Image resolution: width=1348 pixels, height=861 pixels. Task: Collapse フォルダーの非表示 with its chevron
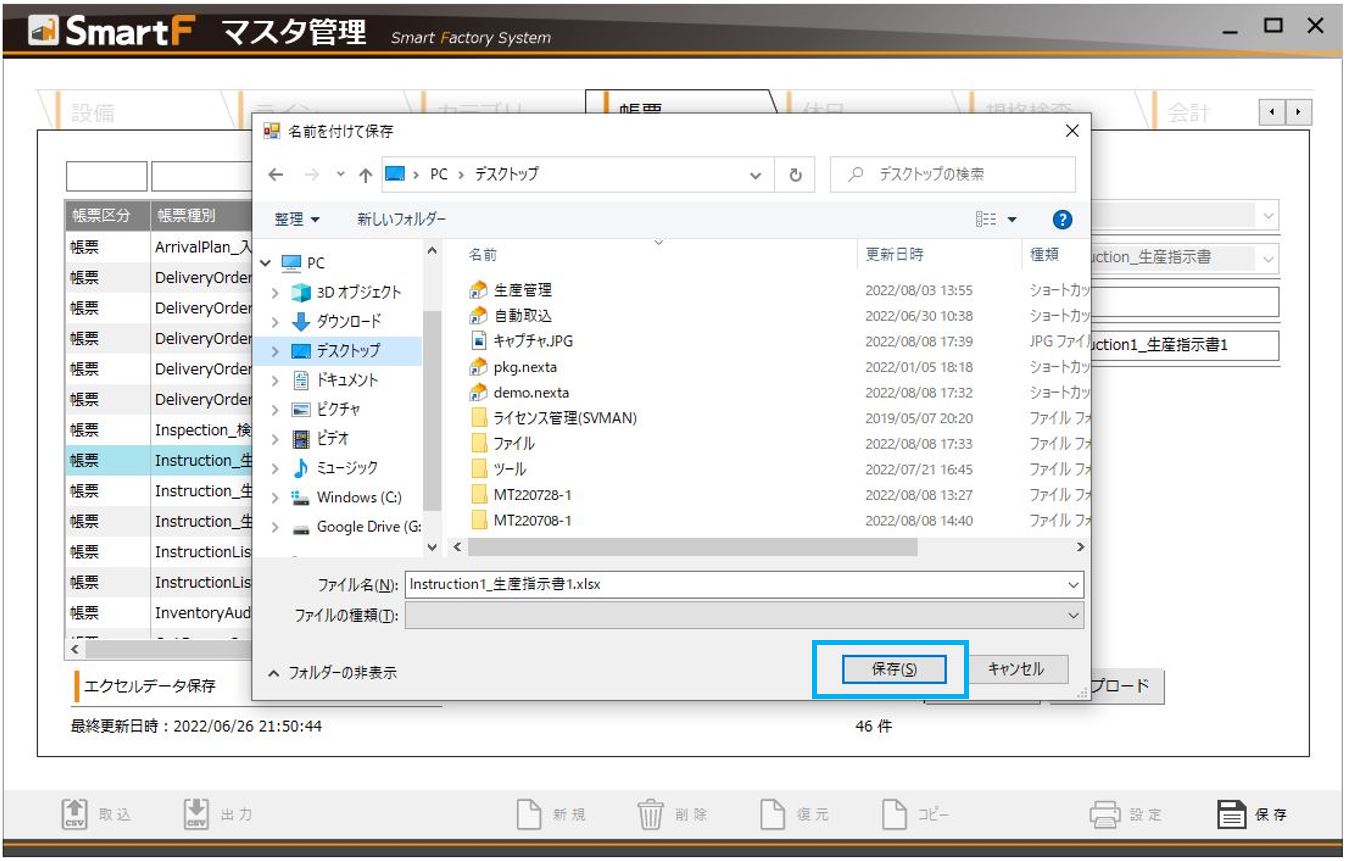(273, 673)
